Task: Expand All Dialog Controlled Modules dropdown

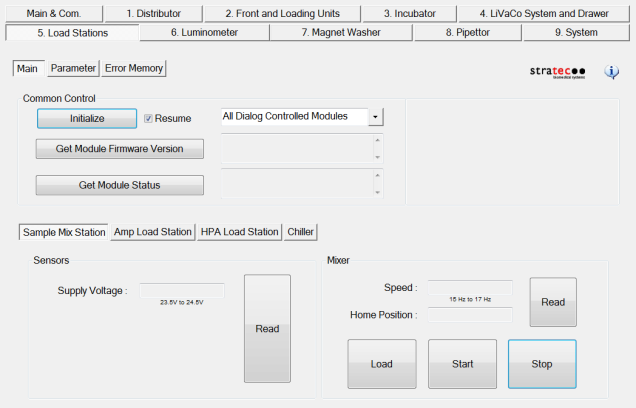Action: point(376,117)
